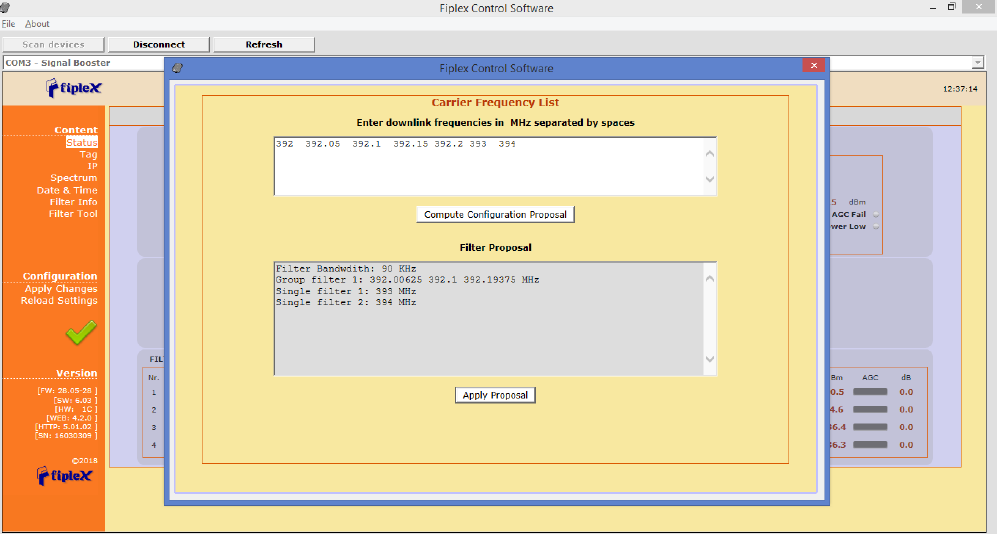Click frequency box scrollbar up arrow
The image size is (997, 534).
tap(710, 154)
